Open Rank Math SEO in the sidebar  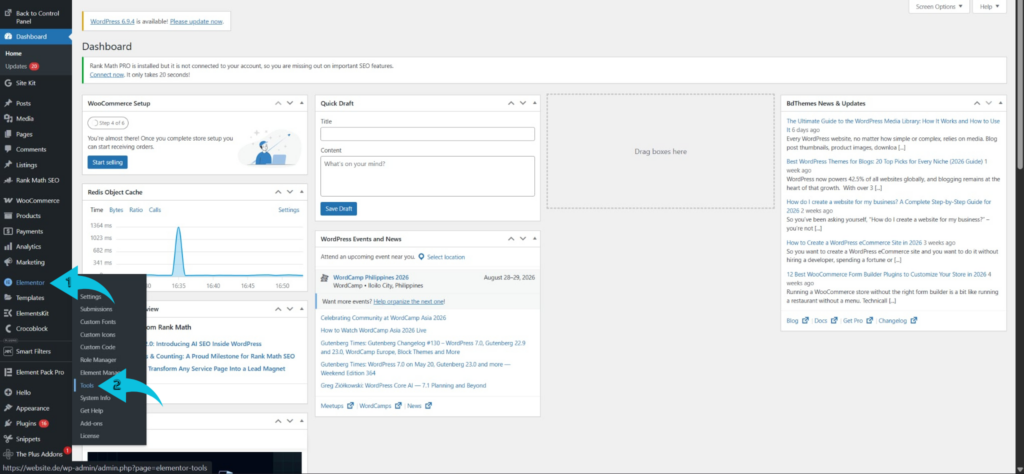(x=36, y=180)
